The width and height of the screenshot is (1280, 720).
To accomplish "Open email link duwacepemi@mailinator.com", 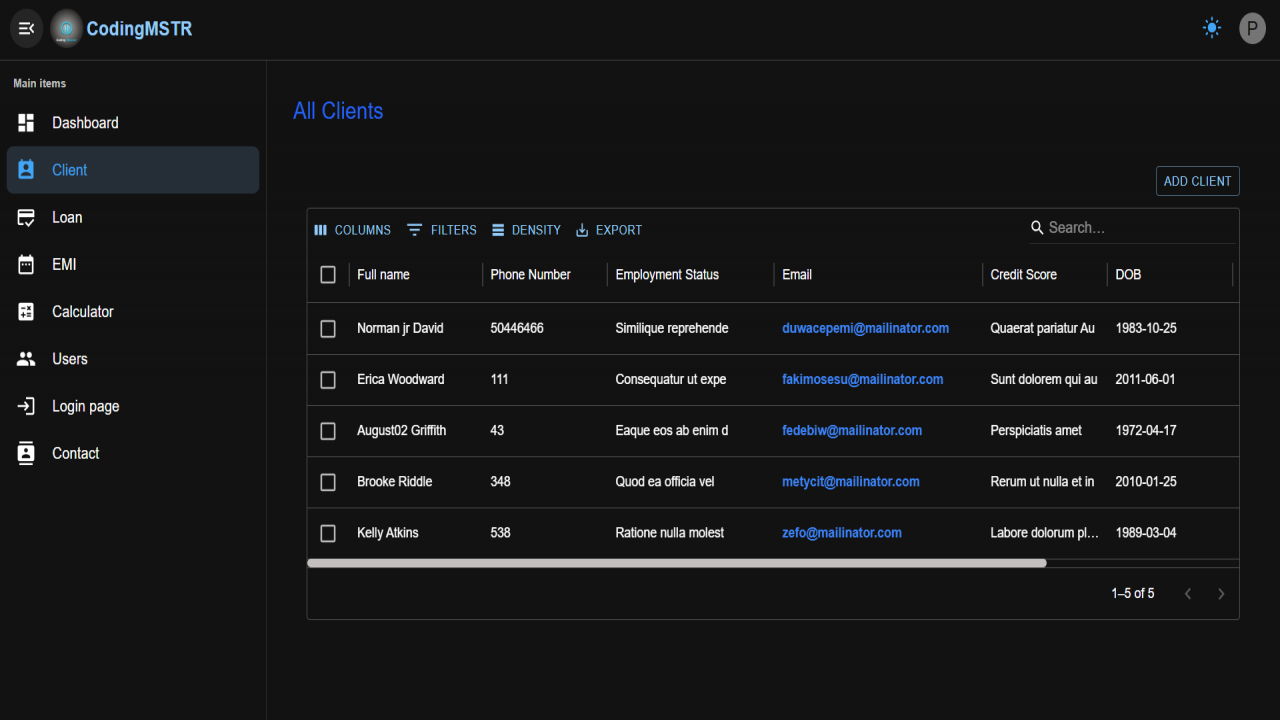I will pyautogui.click(x=866, y=328).
